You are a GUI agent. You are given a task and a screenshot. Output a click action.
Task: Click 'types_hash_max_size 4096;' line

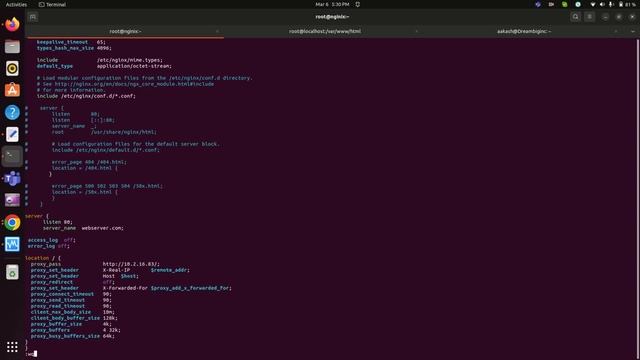click(74, 48)
